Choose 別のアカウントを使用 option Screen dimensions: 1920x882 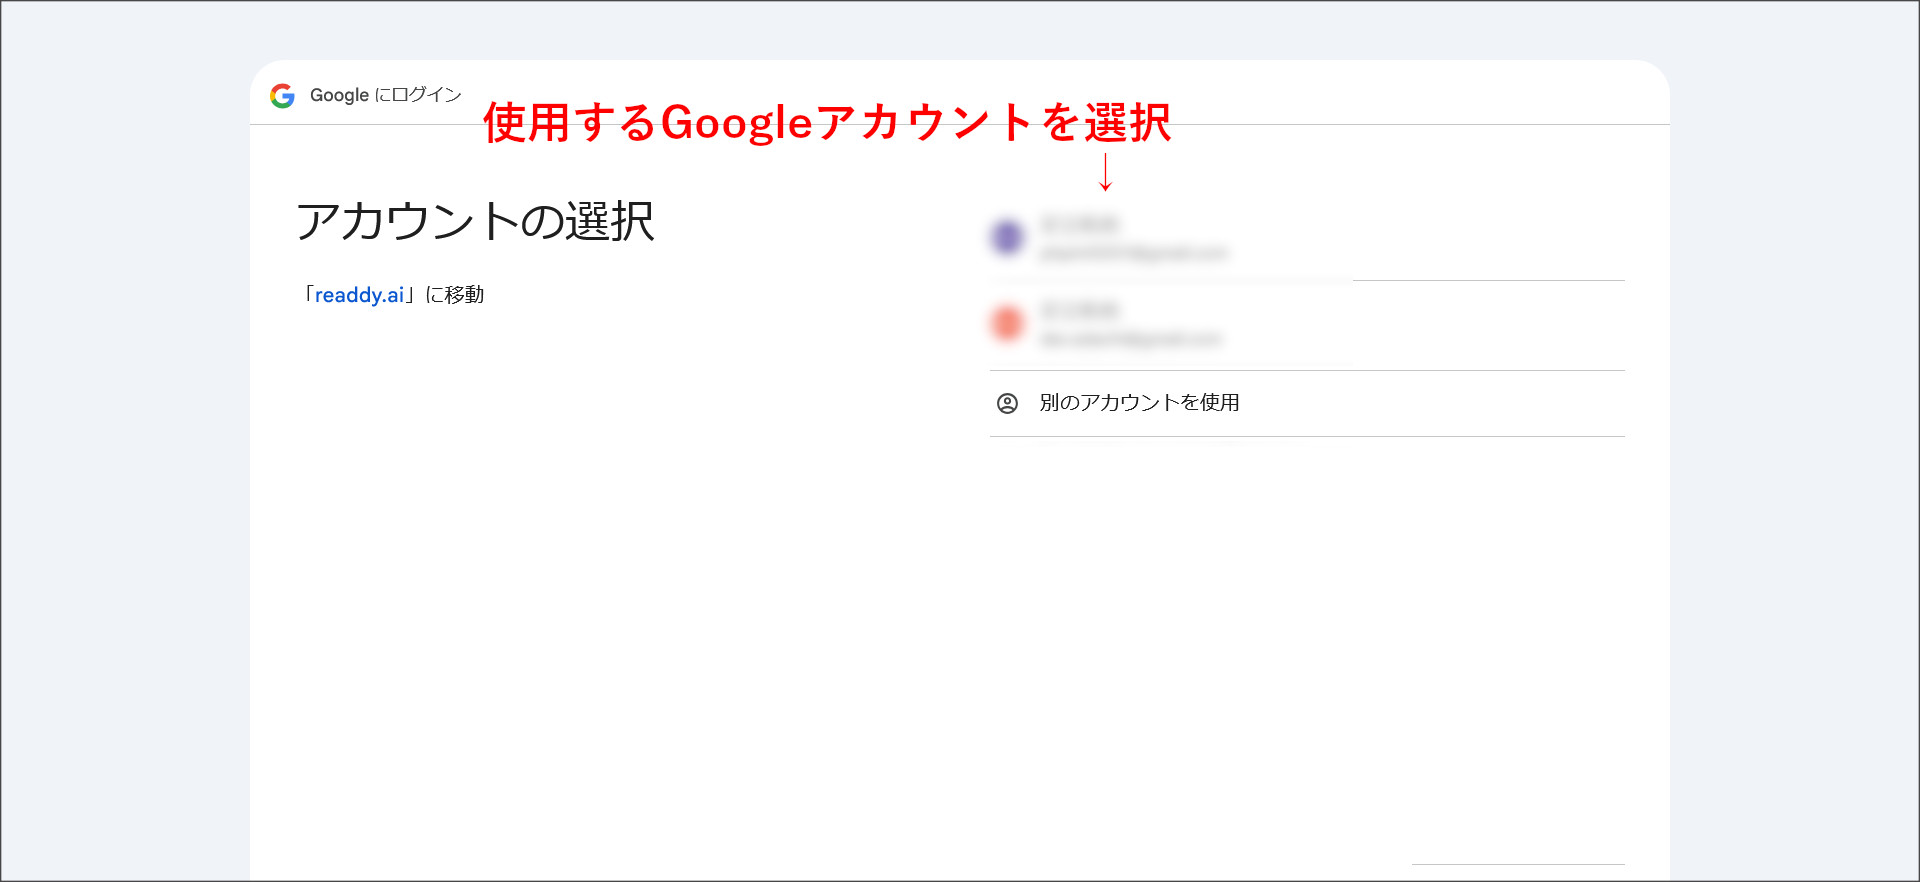(x=1139, y=403)
